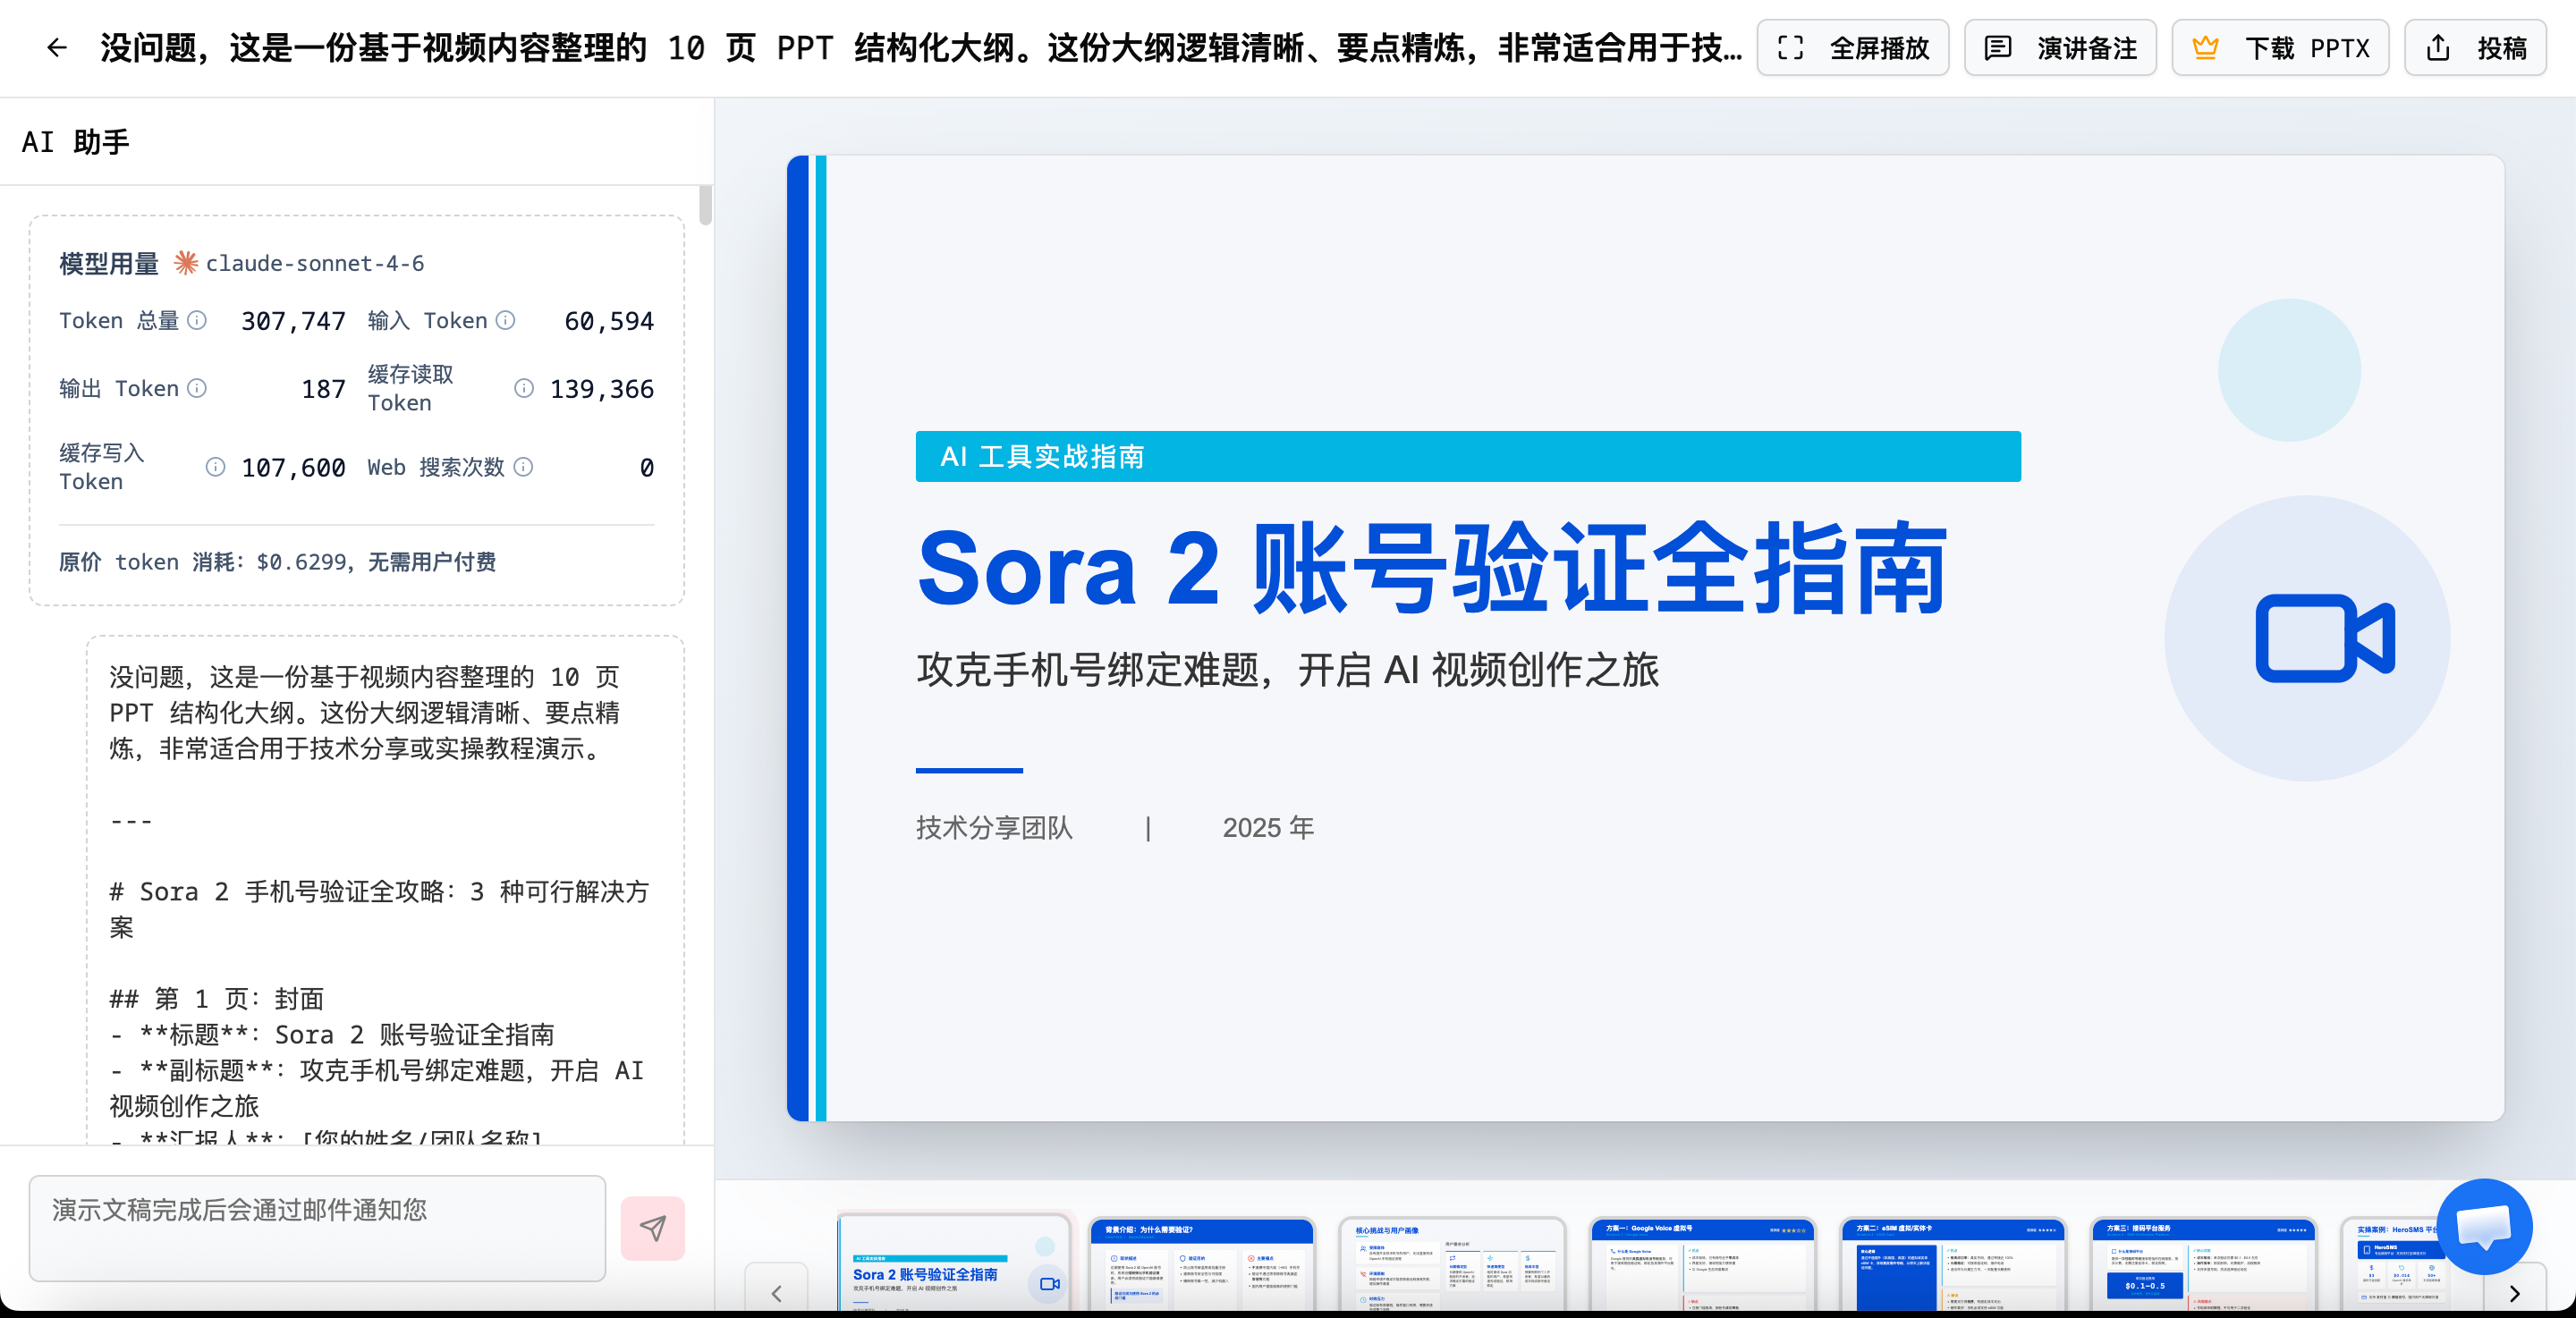Click the AI assistant panel scrollbar
Screen dimensions: 2576x1318
(705, 206)
